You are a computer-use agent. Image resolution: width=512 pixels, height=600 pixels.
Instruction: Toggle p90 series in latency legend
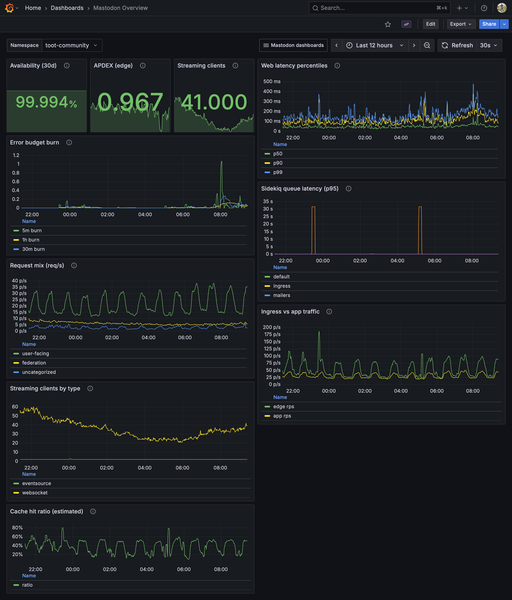[x=277, y=163]
